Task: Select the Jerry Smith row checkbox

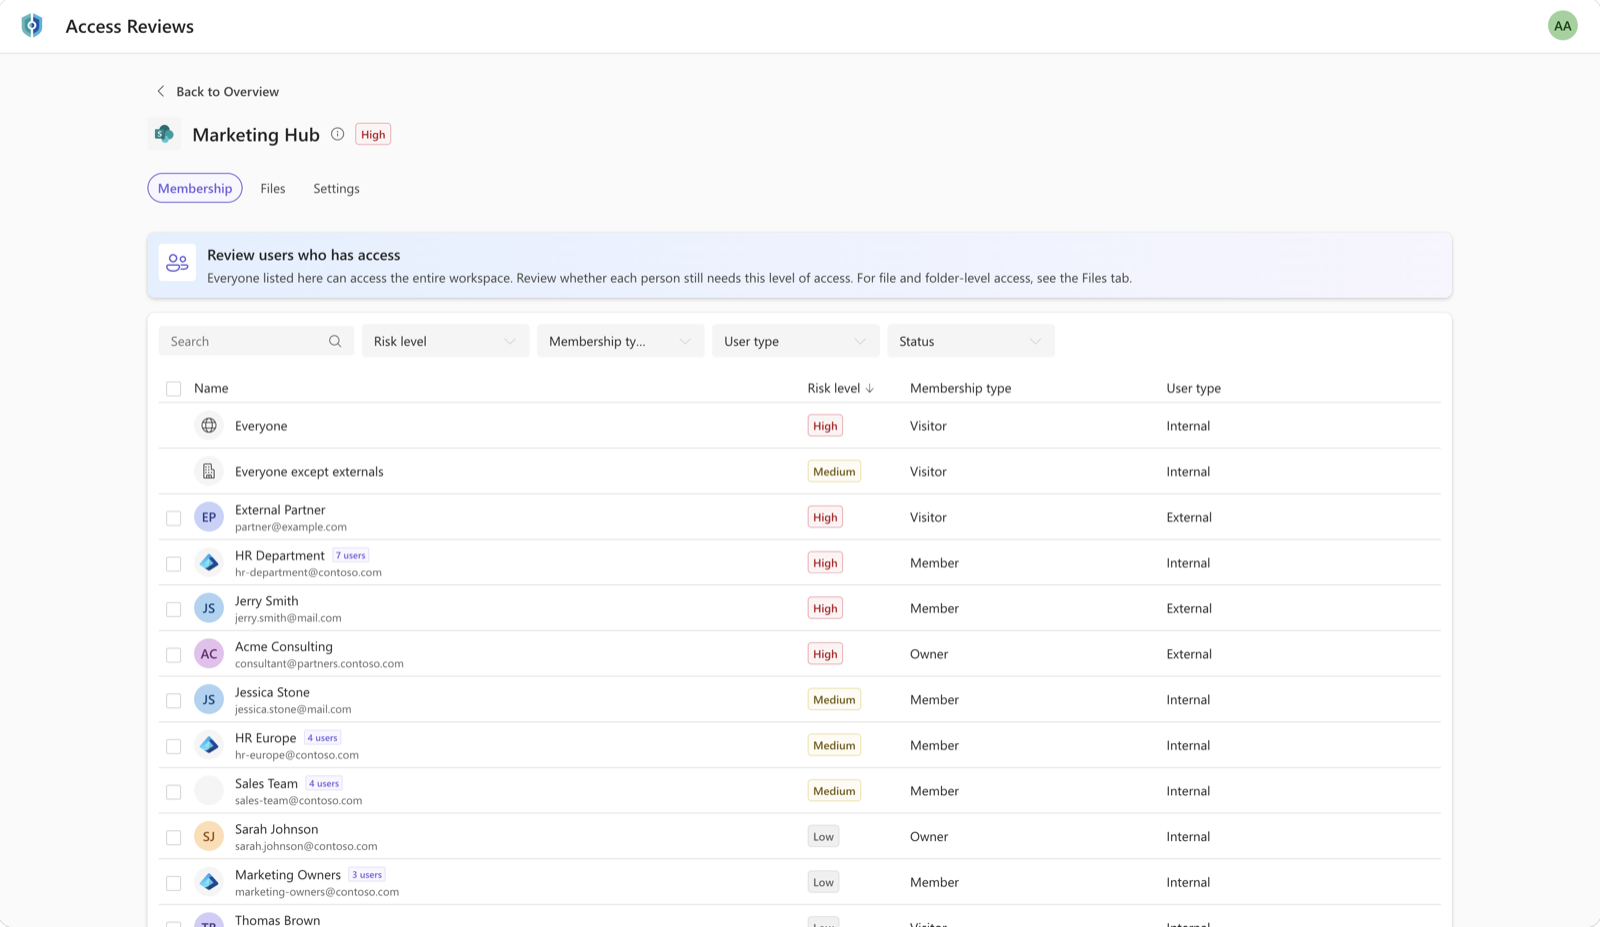Action: coord(174,609)
